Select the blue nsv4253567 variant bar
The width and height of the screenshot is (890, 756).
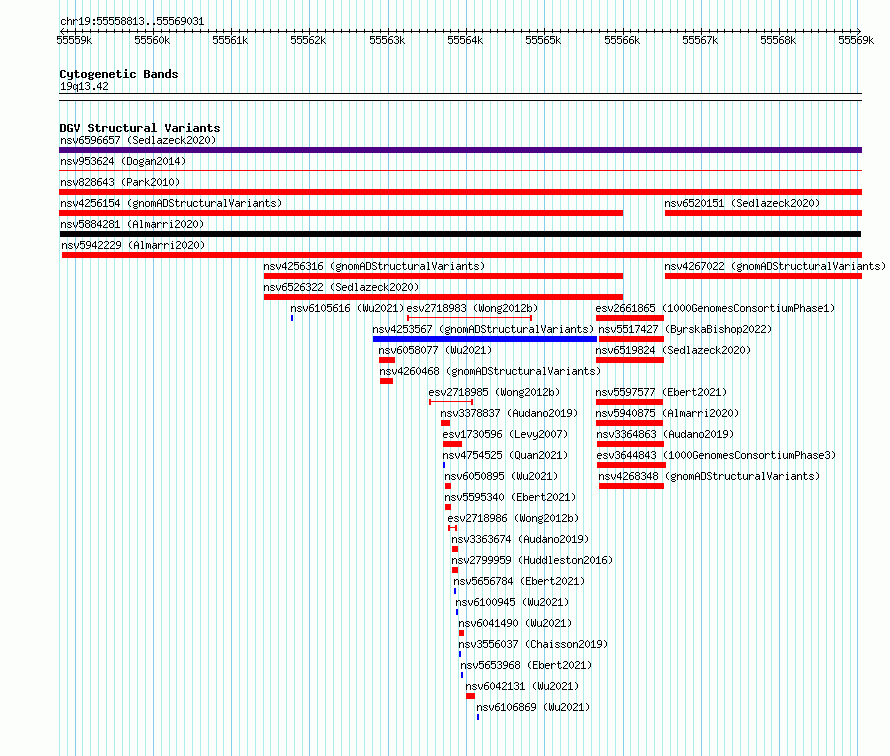click(485, 339)
